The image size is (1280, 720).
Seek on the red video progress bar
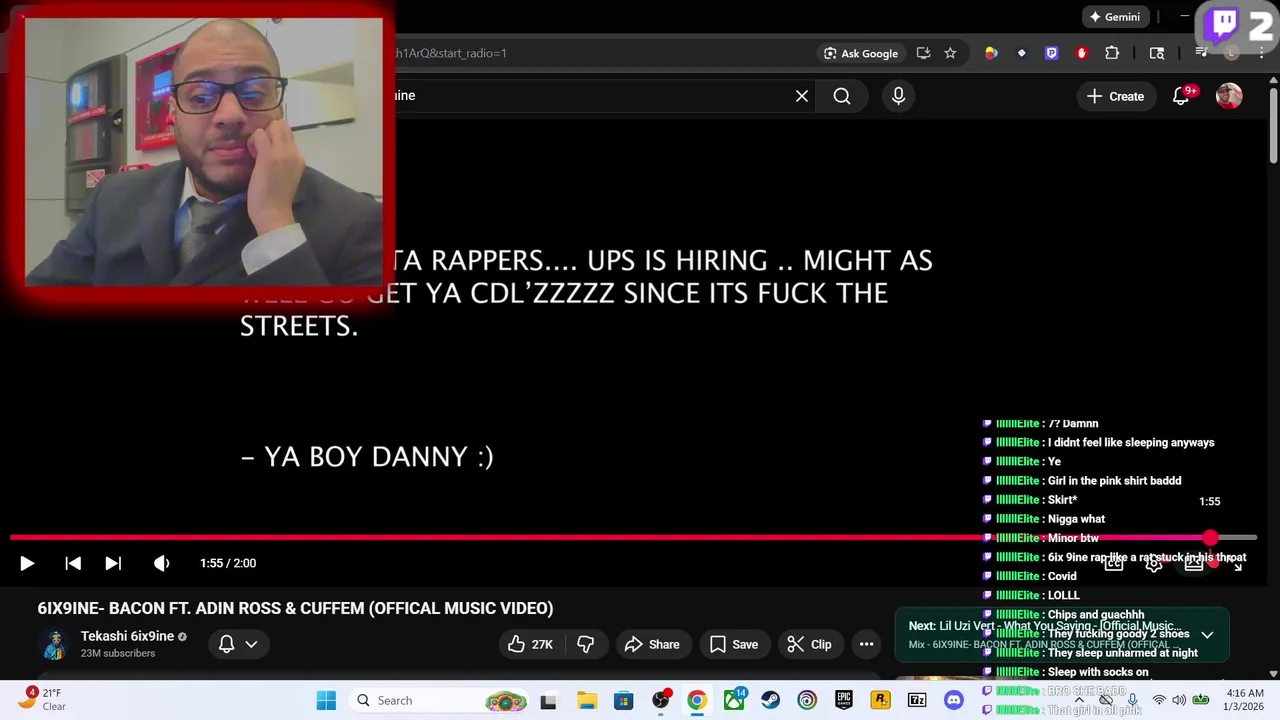(x=633, y=538)
